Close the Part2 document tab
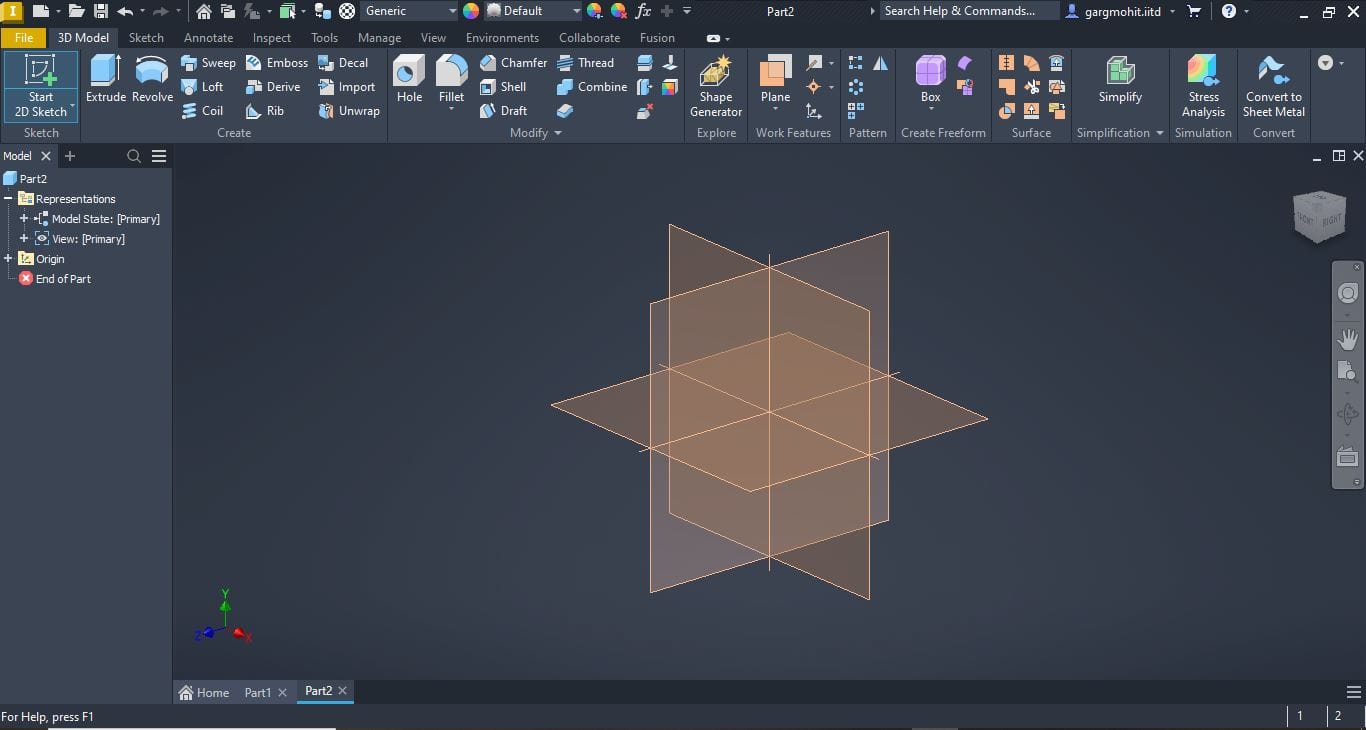The image size is (1366, 730). (x=342, y=691)
